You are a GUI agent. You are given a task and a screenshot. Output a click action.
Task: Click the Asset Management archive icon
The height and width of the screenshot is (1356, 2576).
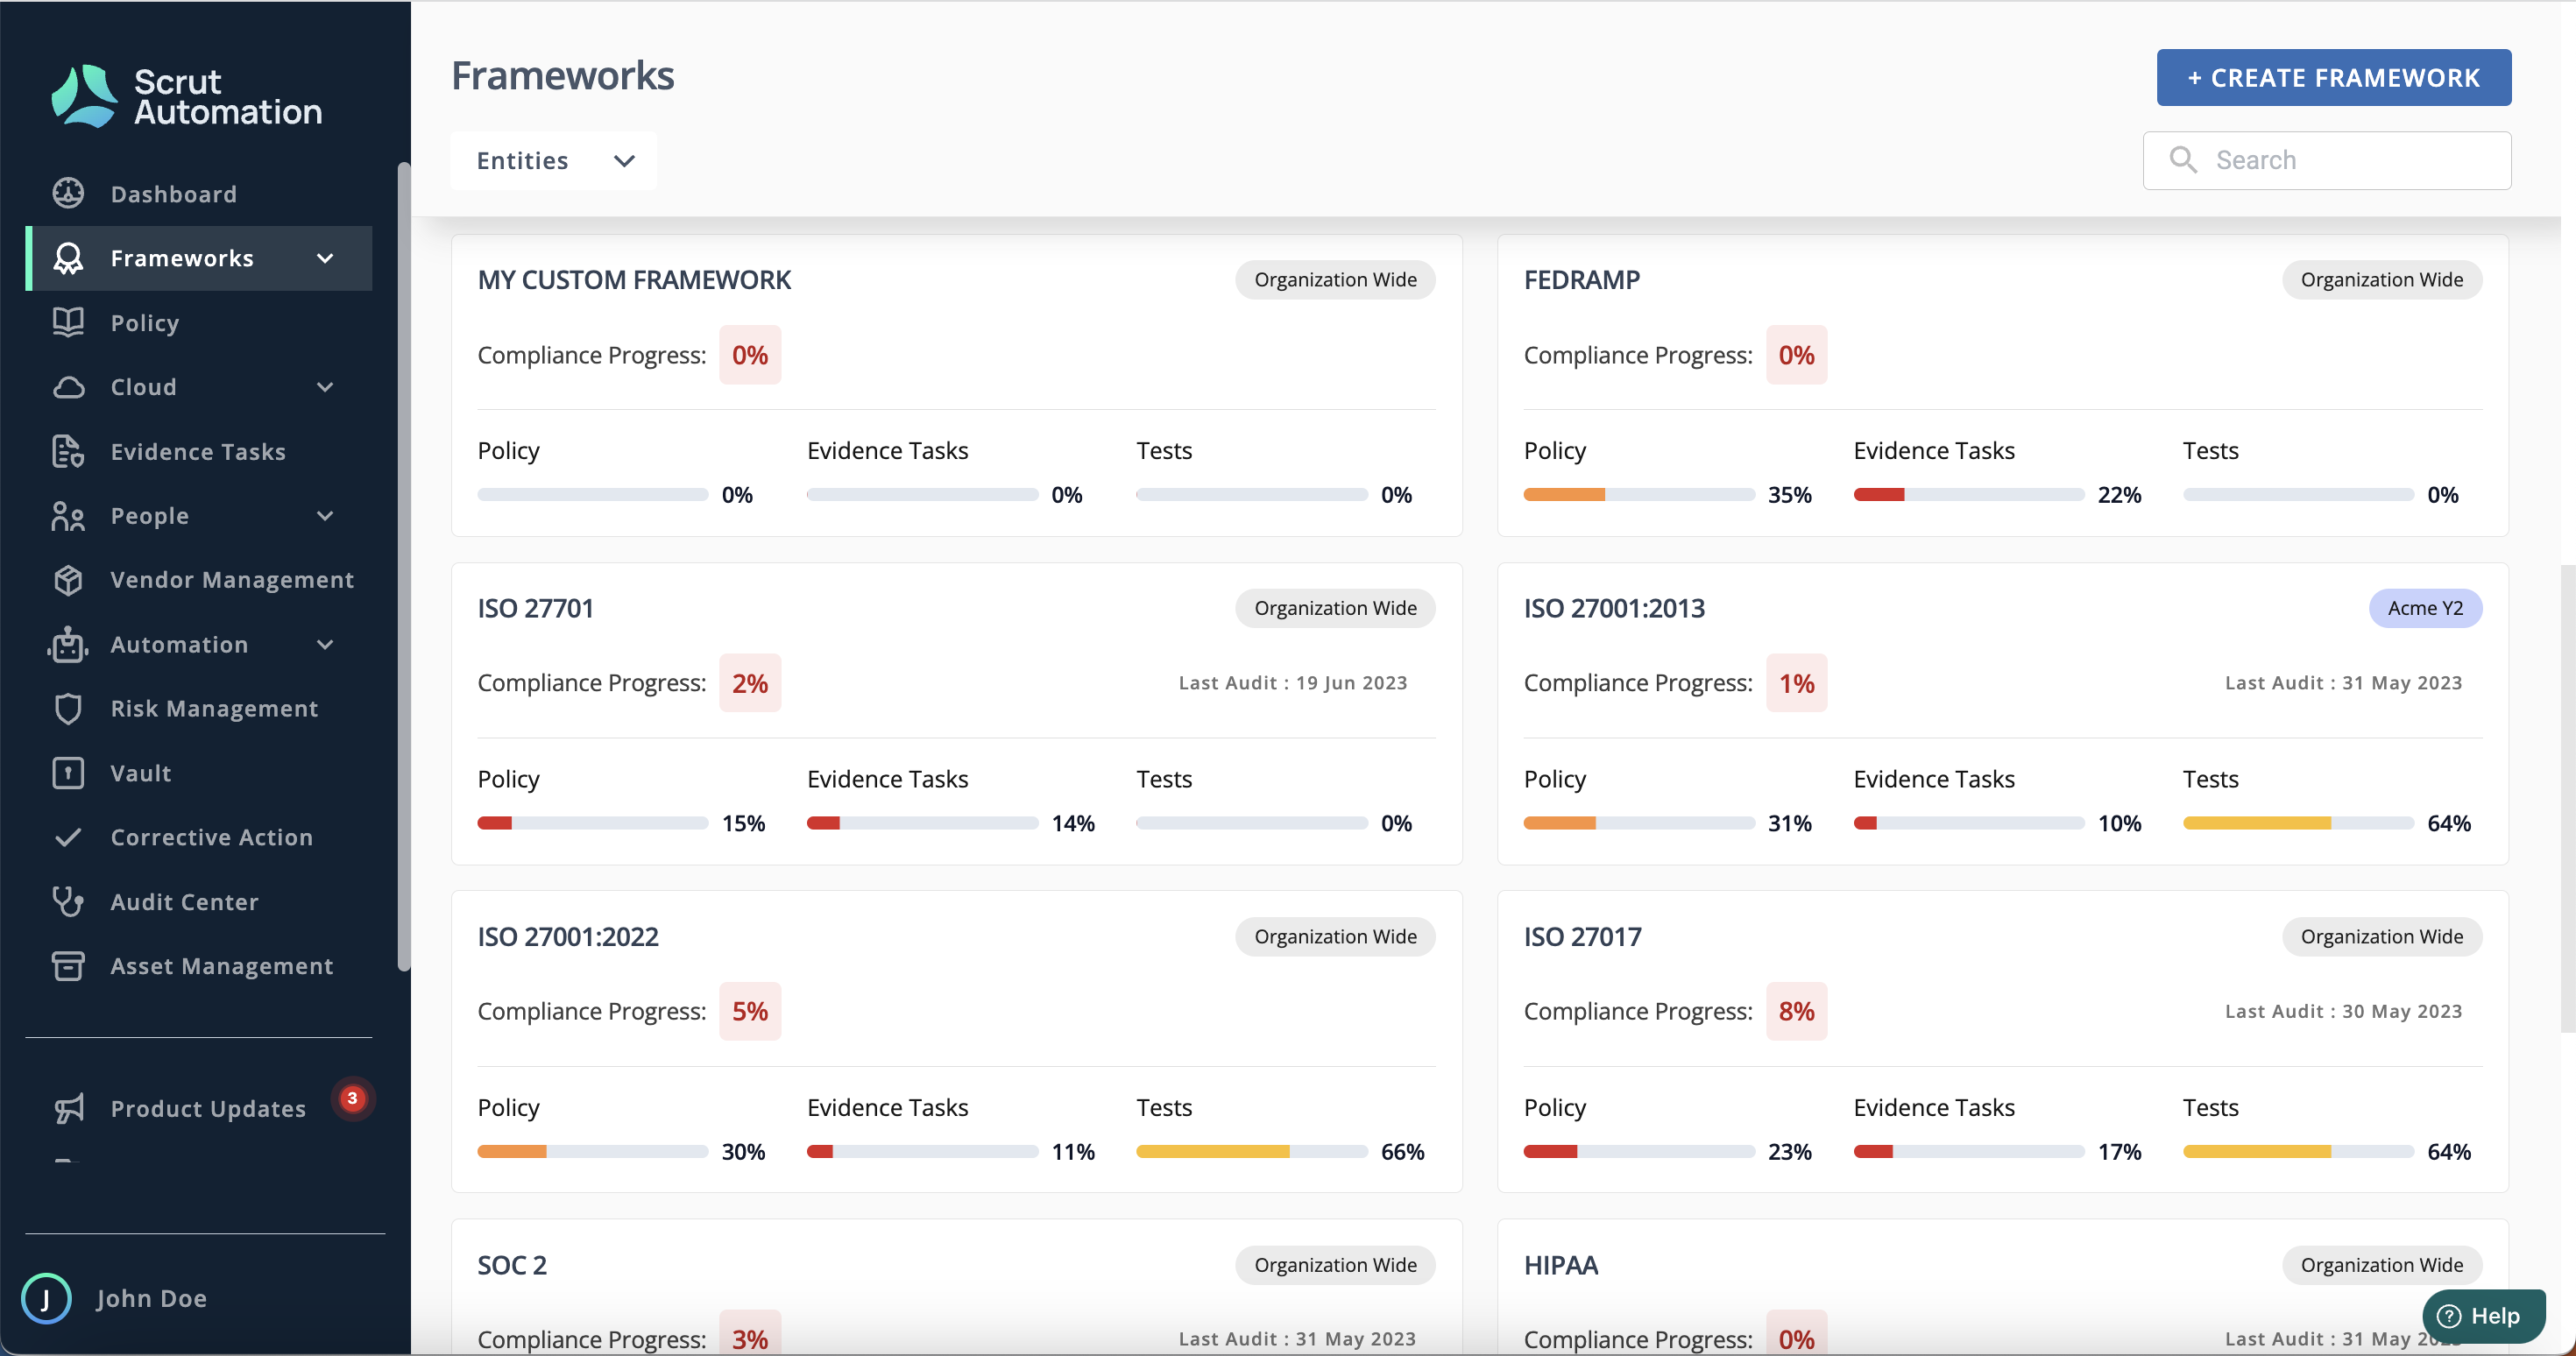(x=68, y=966)
